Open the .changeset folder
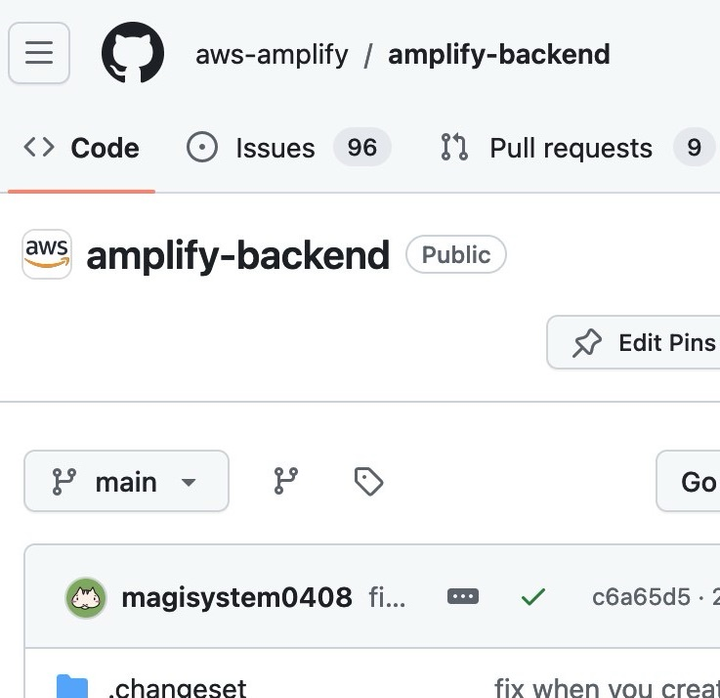720x698 pixels. tap(177, 686)
